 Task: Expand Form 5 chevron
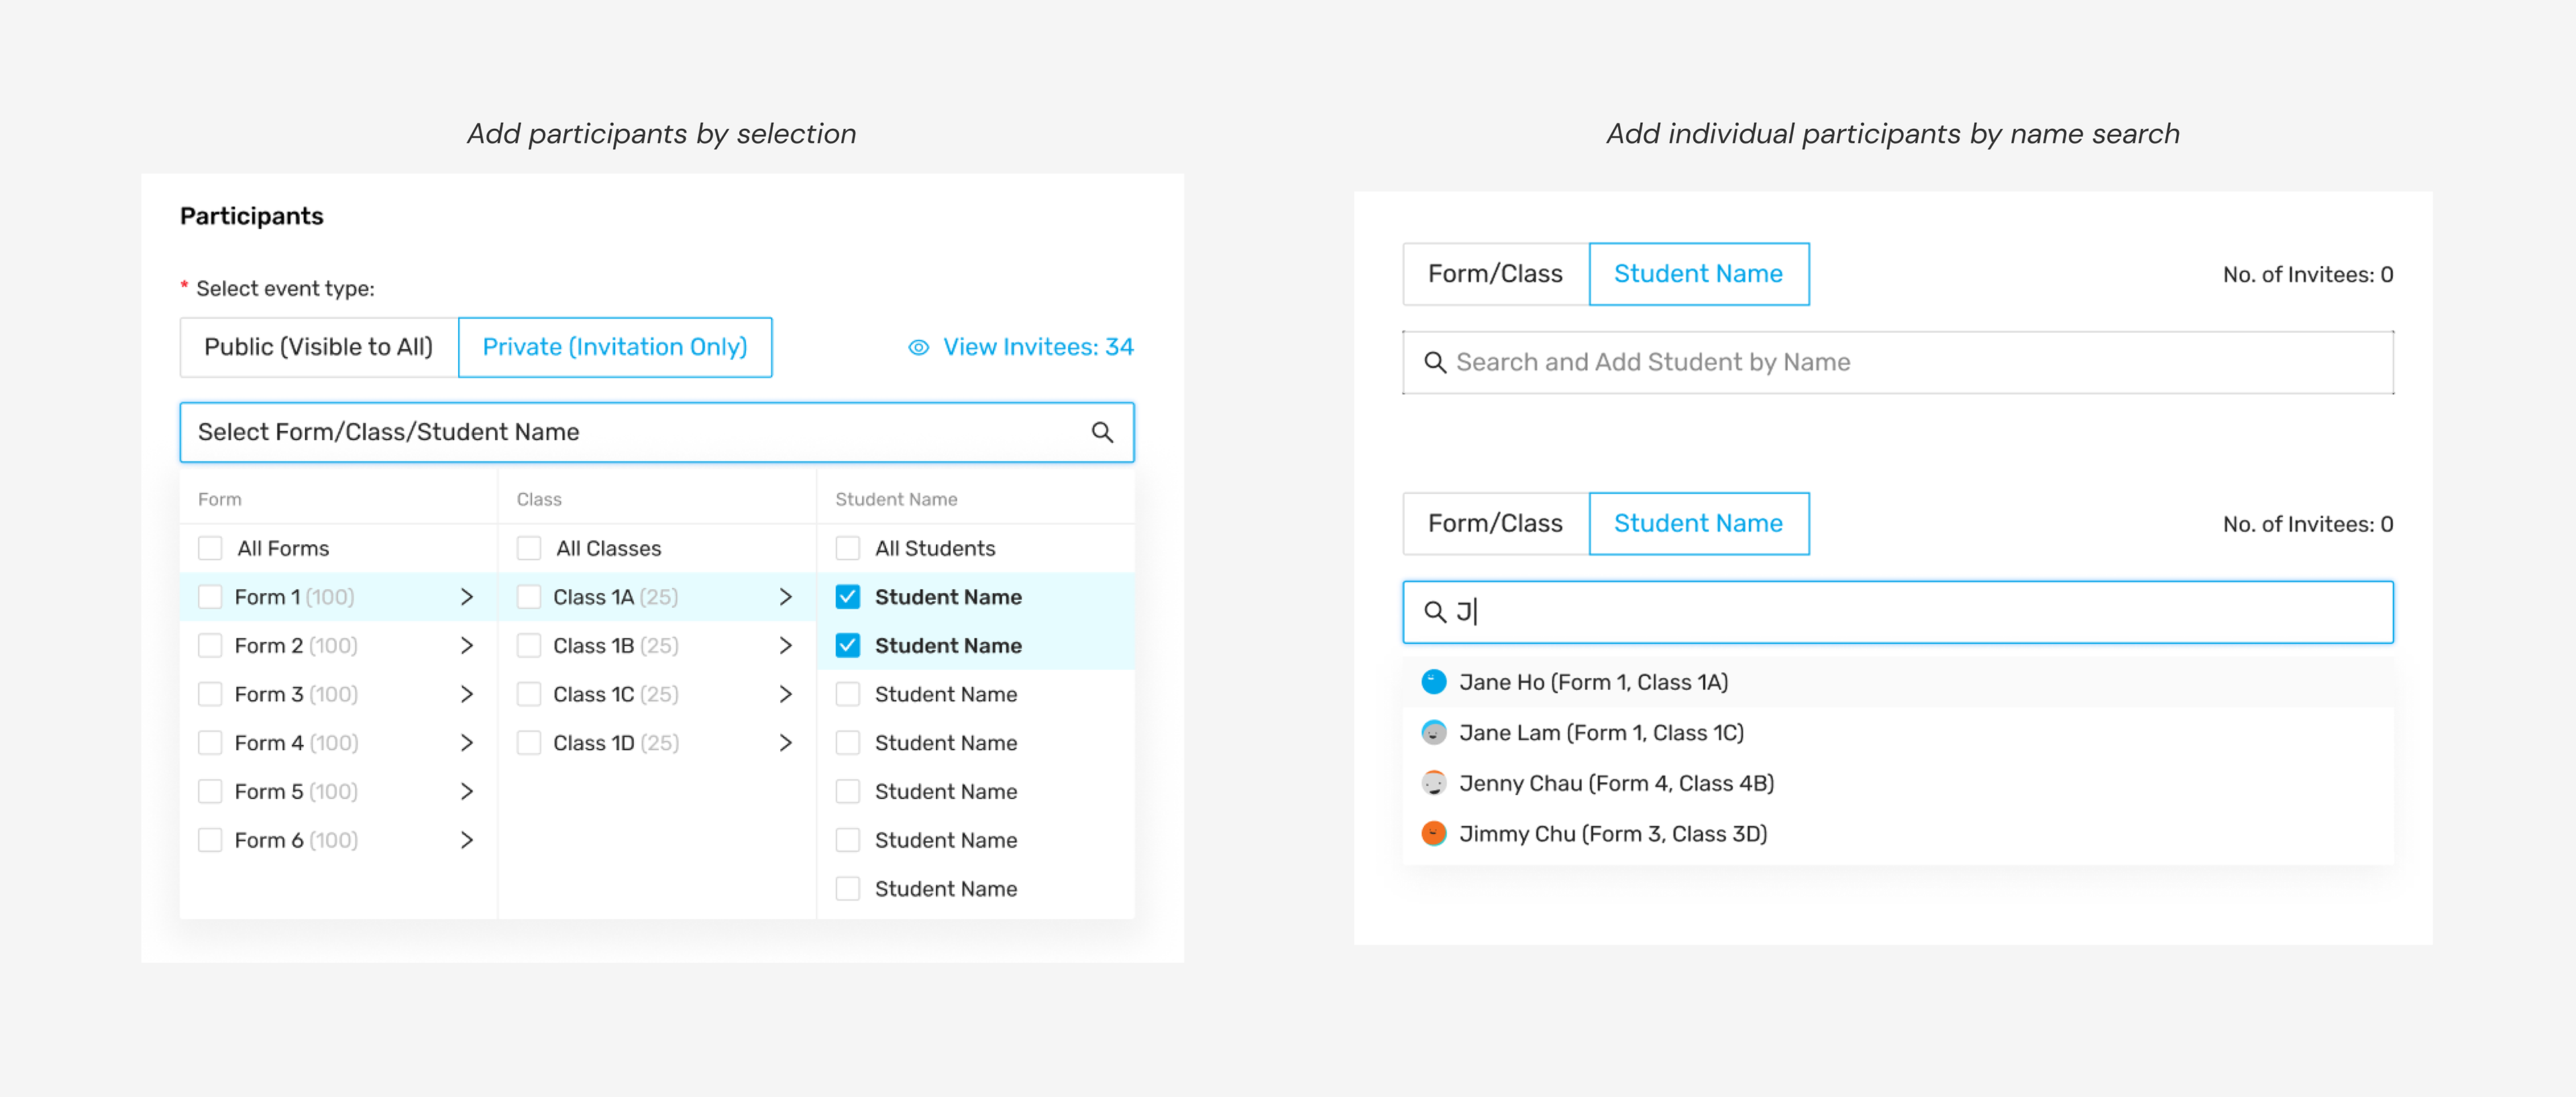point(466,791)
